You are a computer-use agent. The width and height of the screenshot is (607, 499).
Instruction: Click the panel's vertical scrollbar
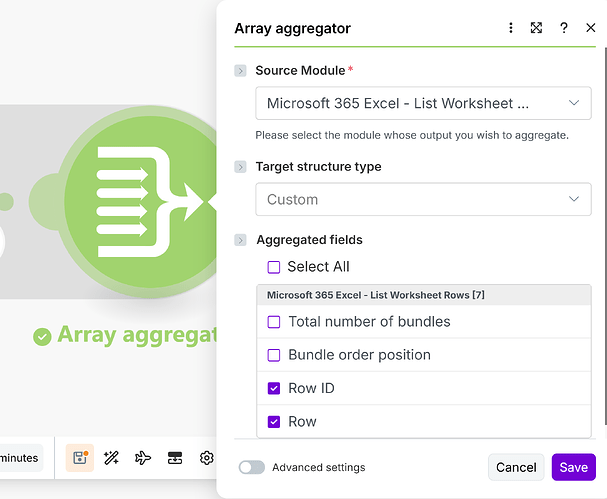(x=605, y=236)
